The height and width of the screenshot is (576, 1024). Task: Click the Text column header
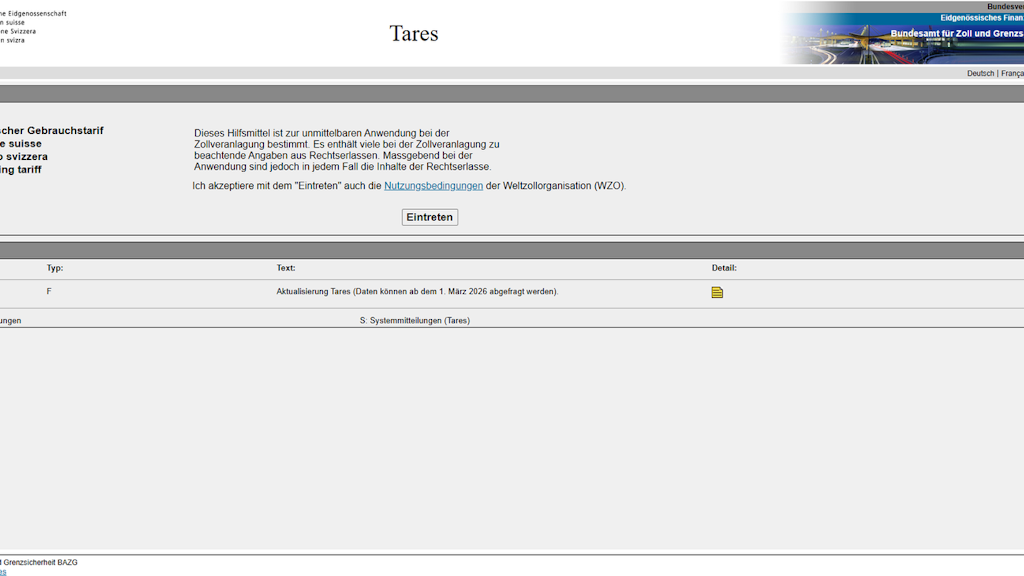point(286,267)
